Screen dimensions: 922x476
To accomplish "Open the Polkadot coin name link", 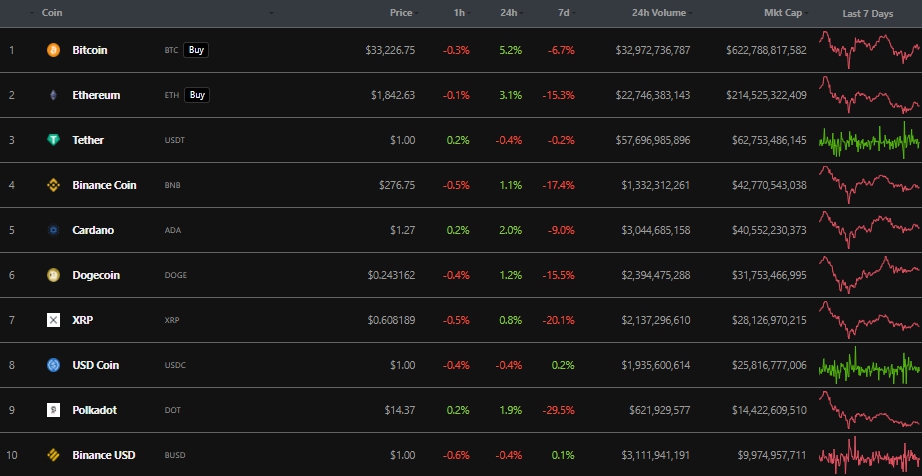I will (95, 410).
